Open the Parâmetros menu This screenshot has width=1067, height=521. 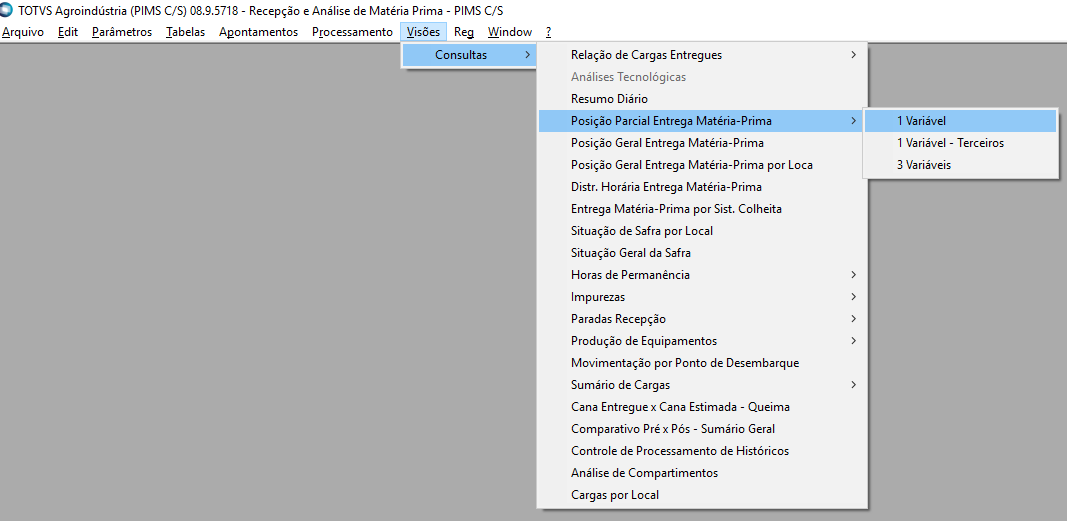(x=122, y=32)
